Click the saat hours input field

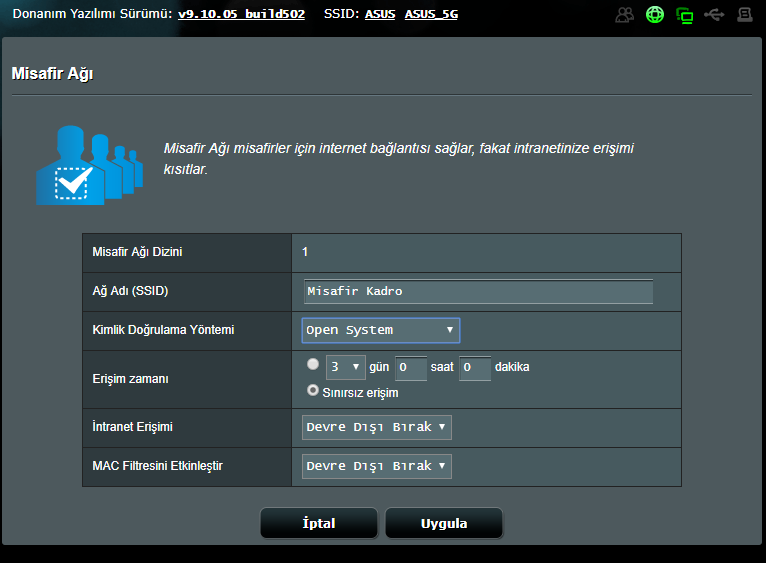point(411,368)
